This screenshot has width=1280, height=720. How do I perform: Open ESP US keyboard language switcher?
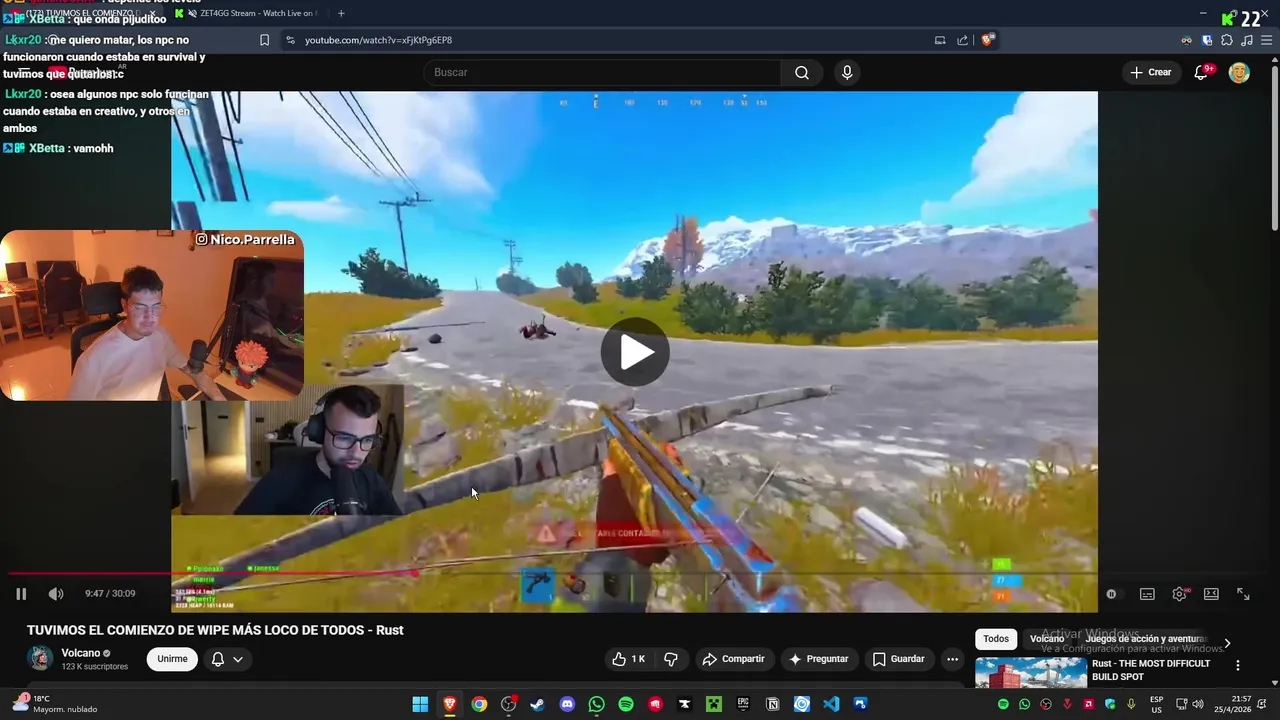[1157, 704]
